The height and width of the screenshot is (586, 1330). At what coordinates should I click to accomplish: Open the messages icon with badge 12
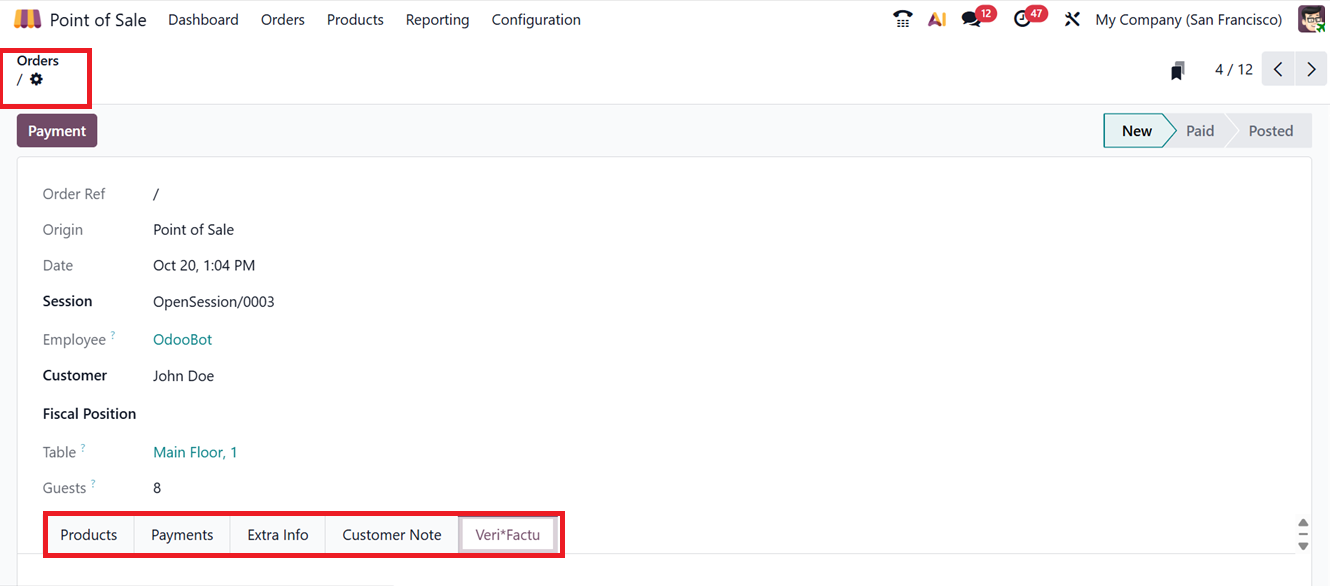coord(971,19)
